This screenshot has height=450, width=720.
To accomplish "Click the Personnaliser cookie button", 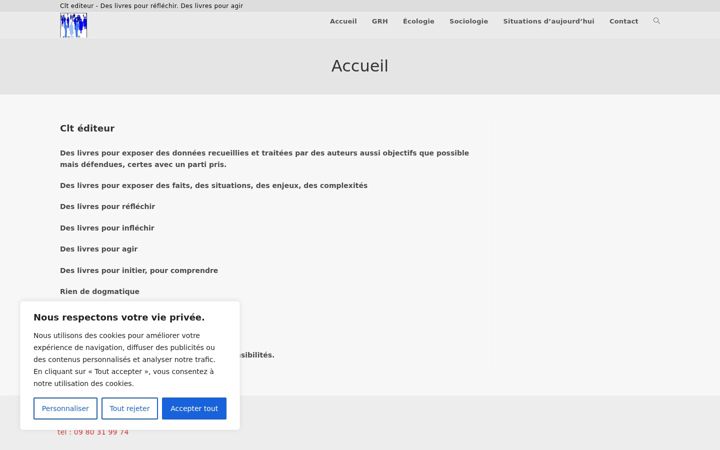I will (x=65, y=408).
